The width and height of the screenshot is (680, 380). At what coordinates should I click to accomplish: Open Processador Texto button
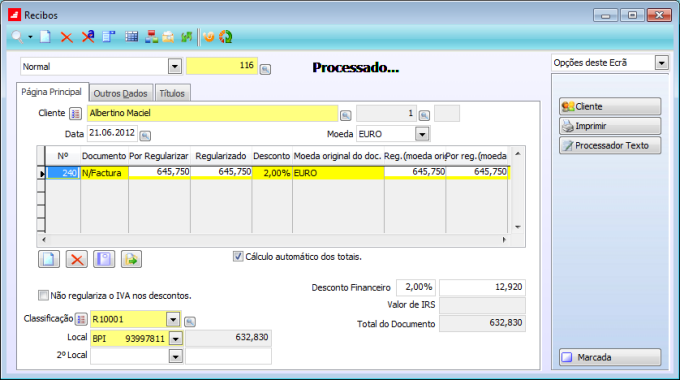[610, 146]
